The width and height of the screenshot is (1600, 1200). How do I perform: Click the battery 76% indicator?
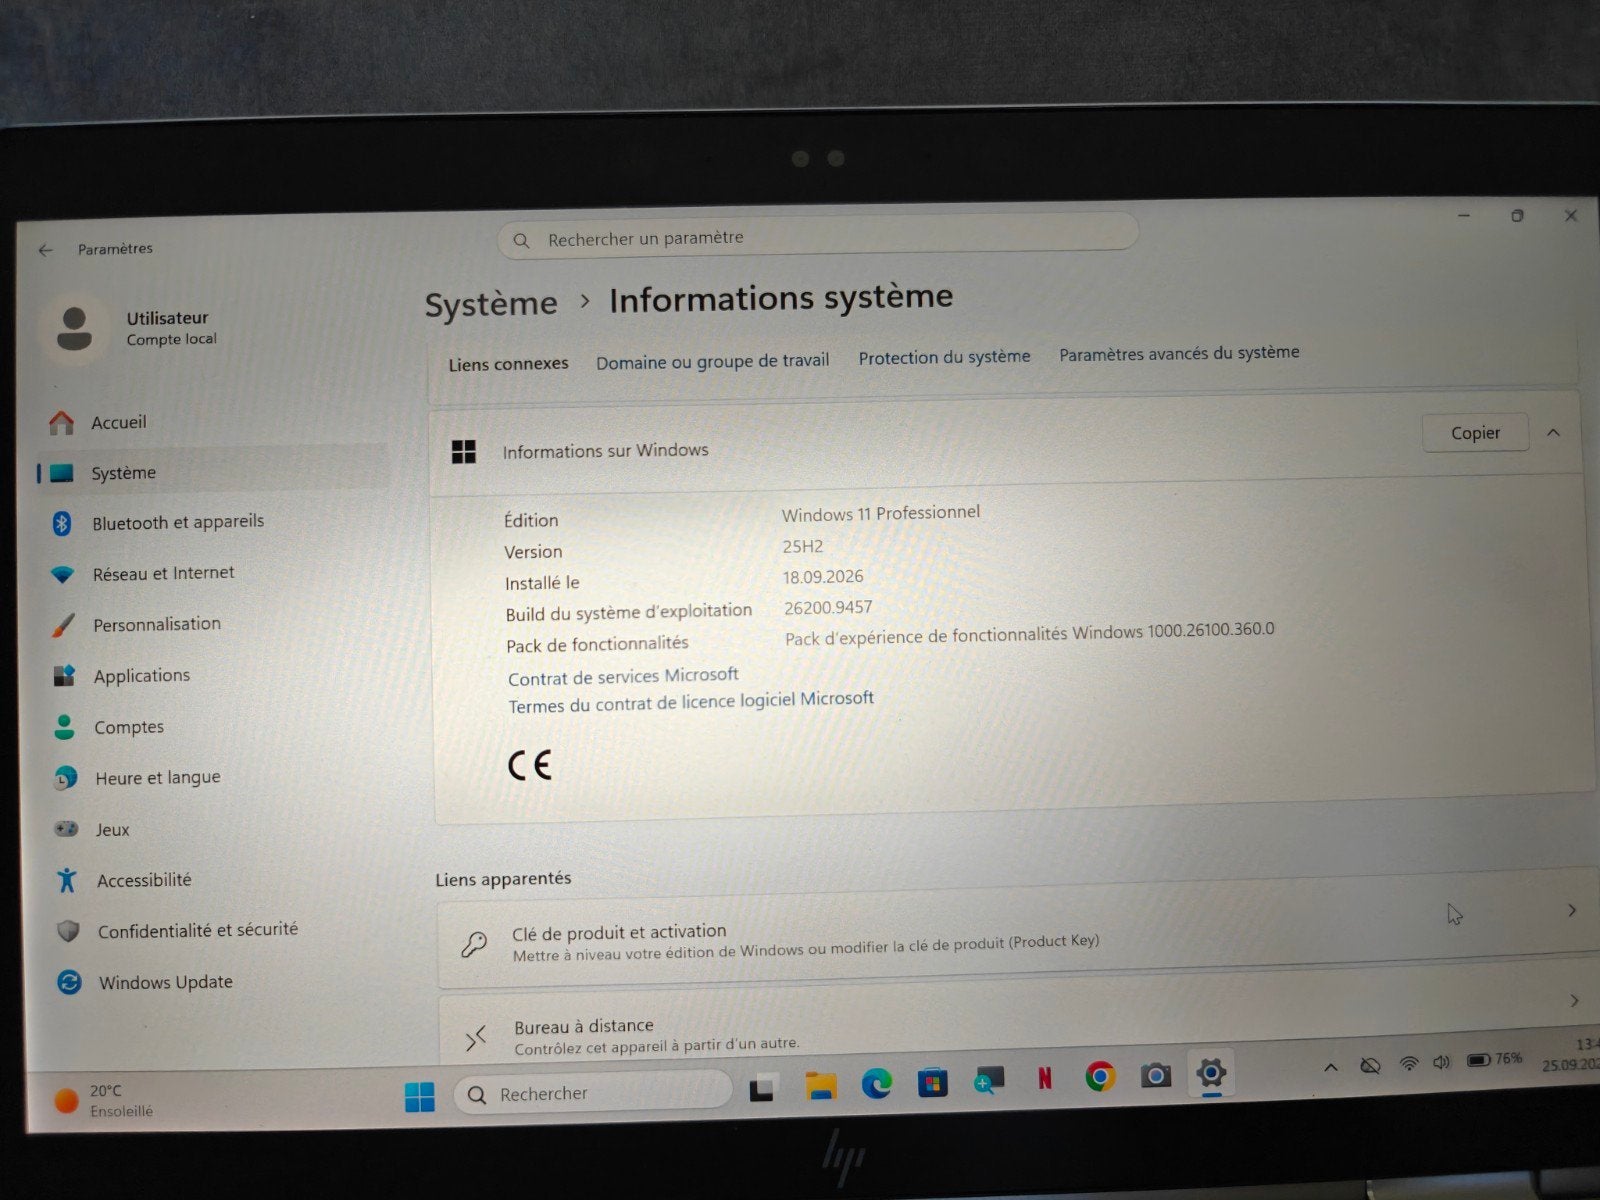tap(1494, 1060)
